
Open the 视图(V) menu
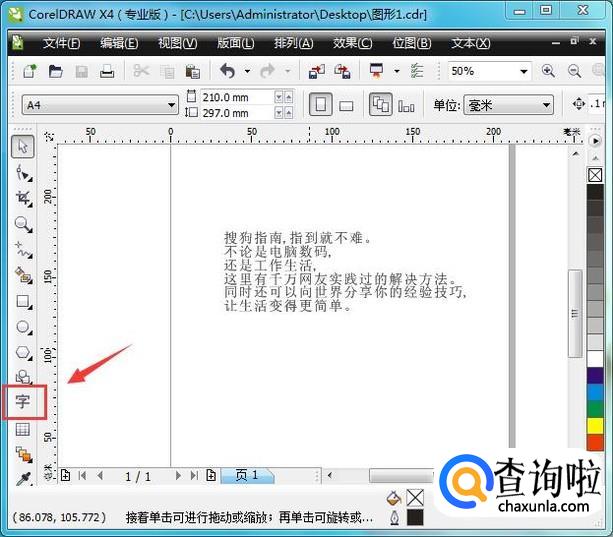pyautogui.click(x=177, y=43)
